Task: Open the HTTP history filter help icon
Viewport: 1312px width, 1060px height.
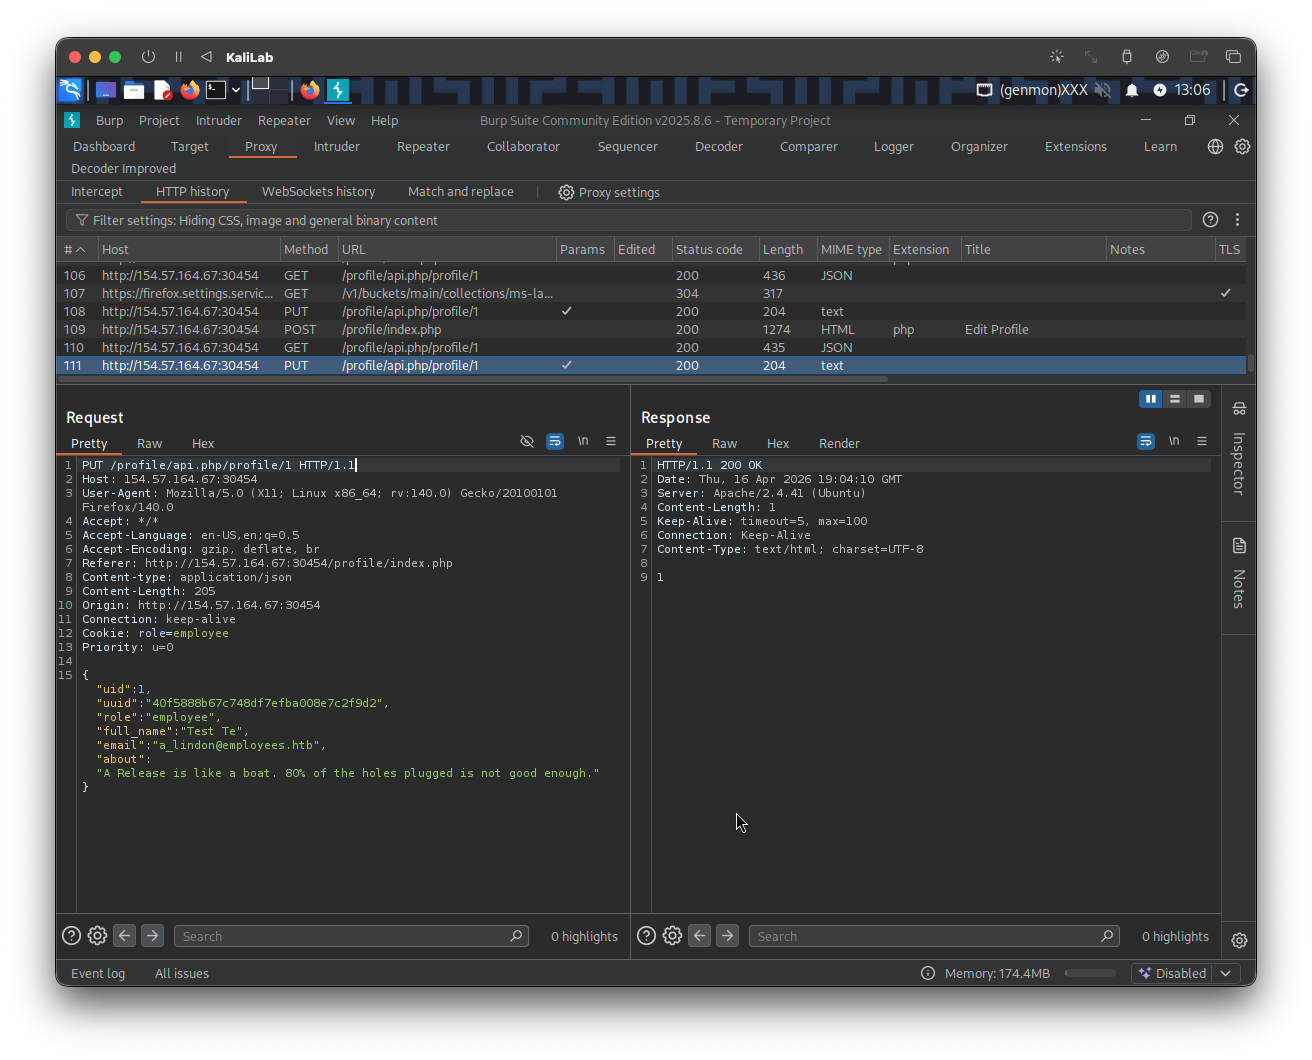Action: 1210,220
